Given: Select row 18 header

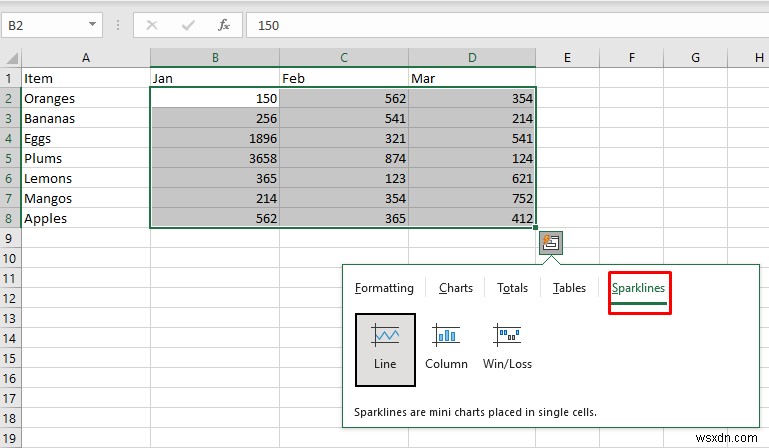Looking at the screenshot, I should click(10, 419).
